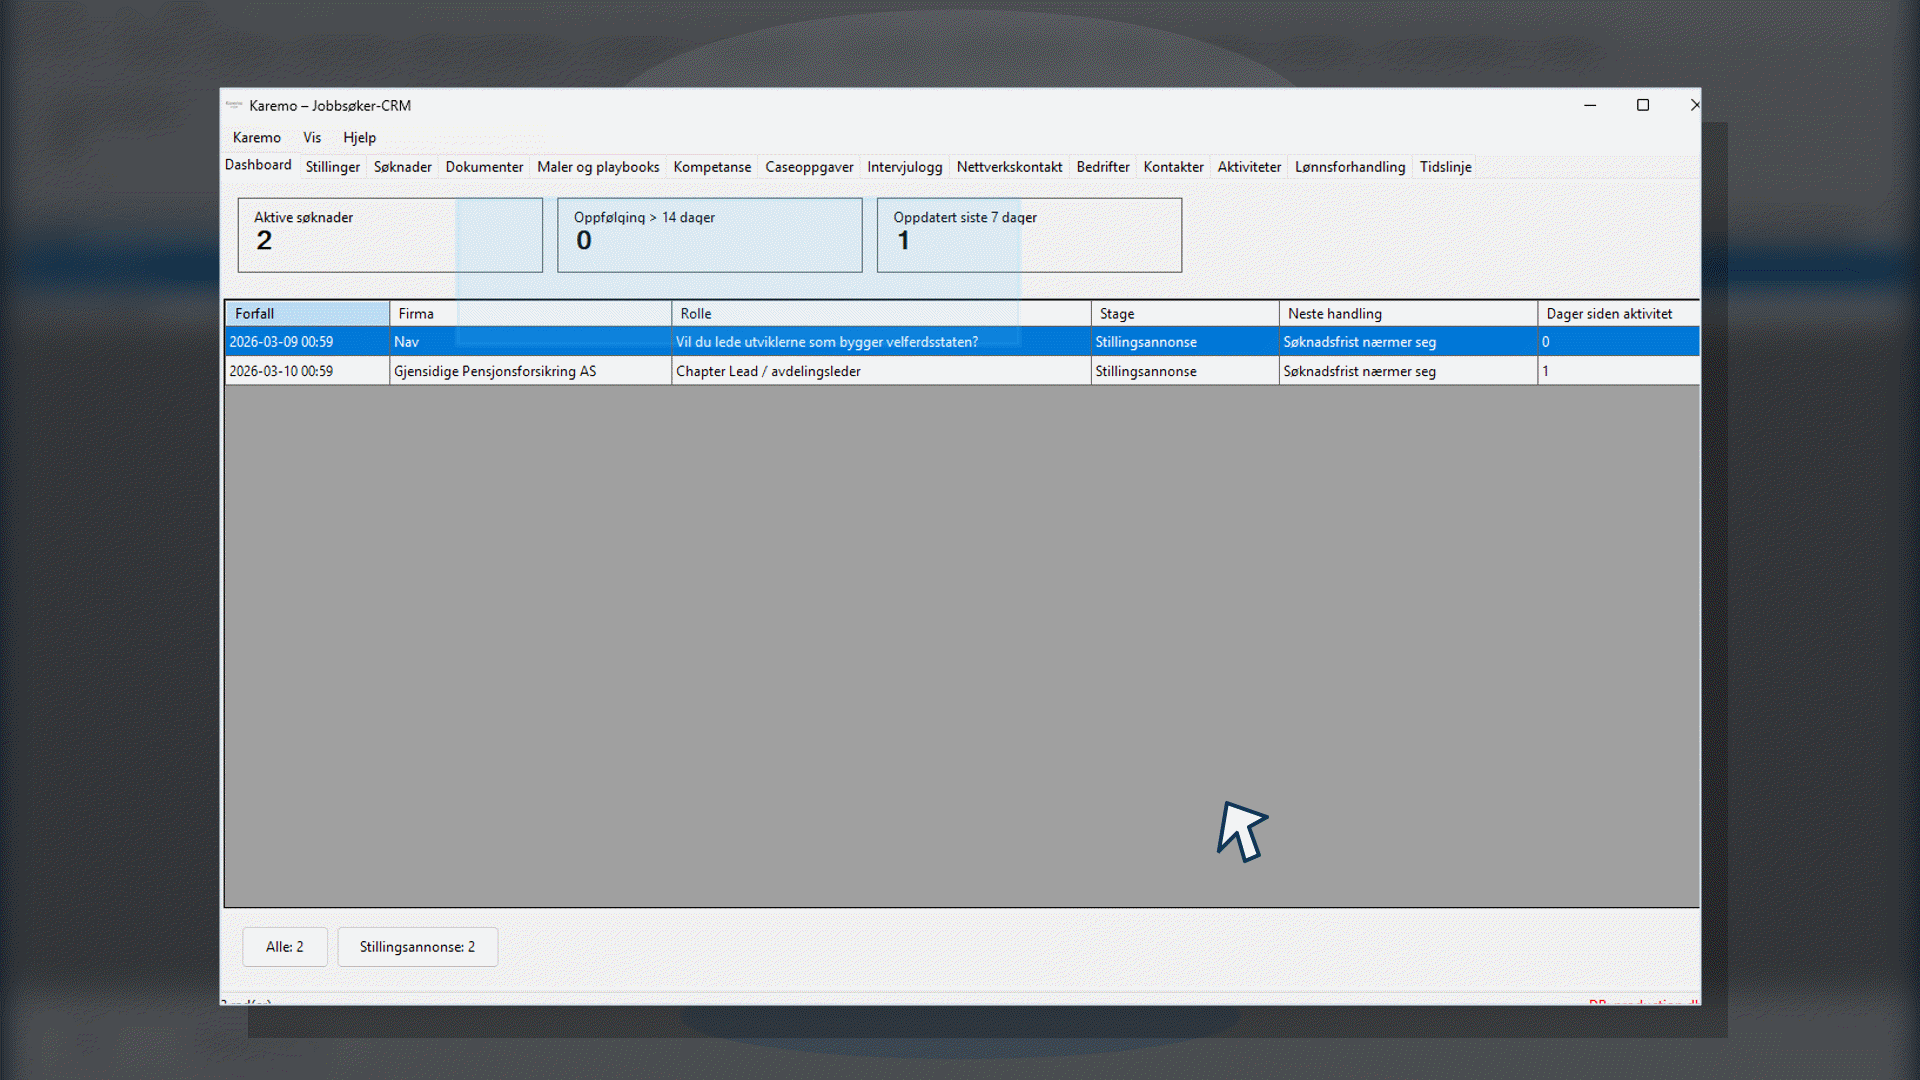Open the Hjelp menu

[x=359, y=138]
